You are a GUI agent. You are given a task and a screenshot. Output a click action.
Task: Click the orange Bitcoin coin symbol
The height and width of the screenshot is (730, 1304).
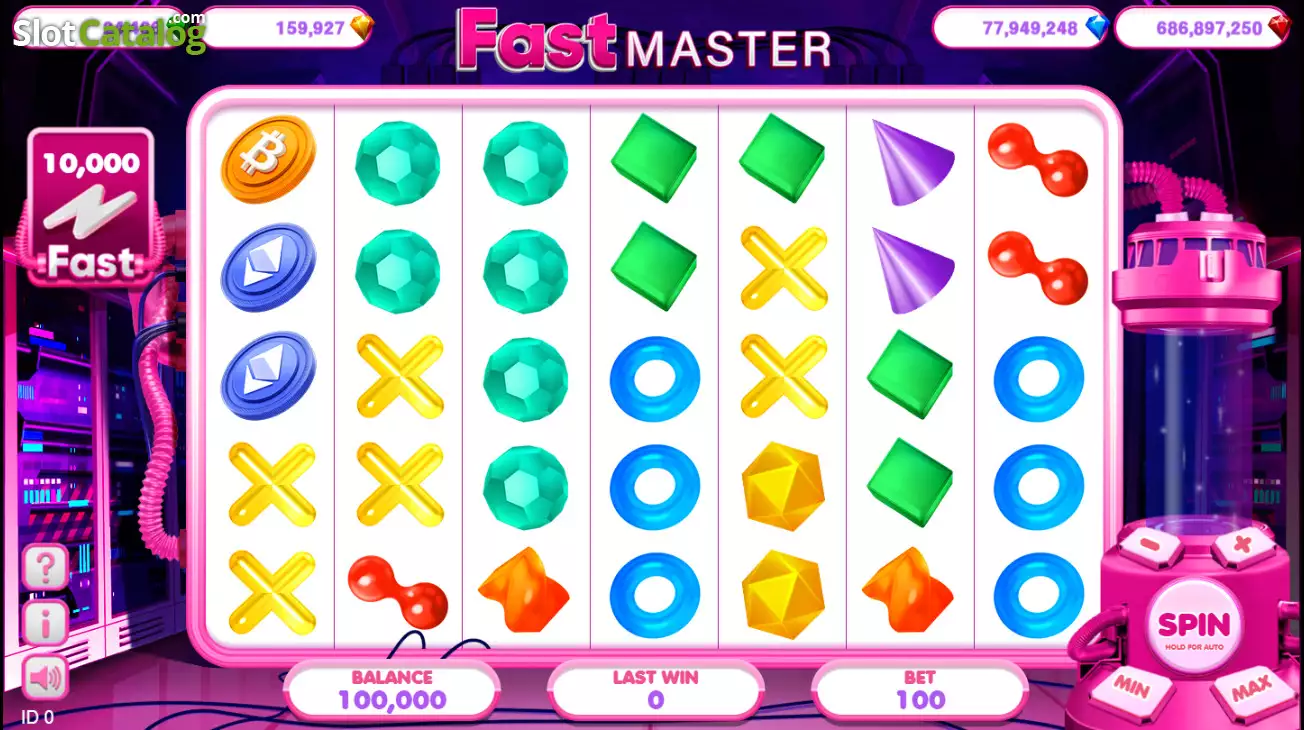point(268,159)
